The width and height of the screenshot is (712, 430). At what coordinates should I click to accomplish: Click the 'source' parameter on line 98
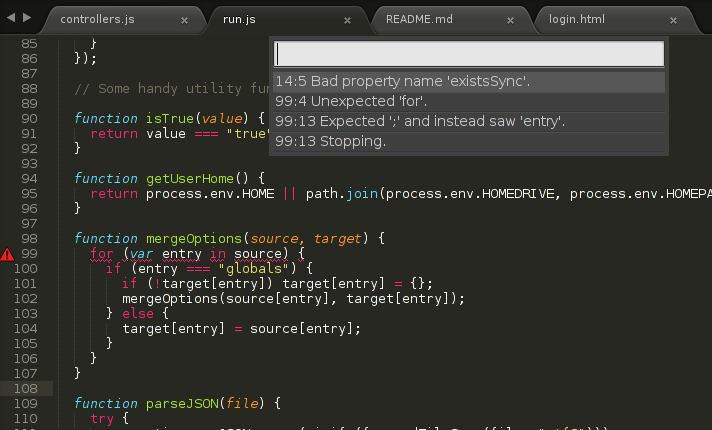coord(274,239)
